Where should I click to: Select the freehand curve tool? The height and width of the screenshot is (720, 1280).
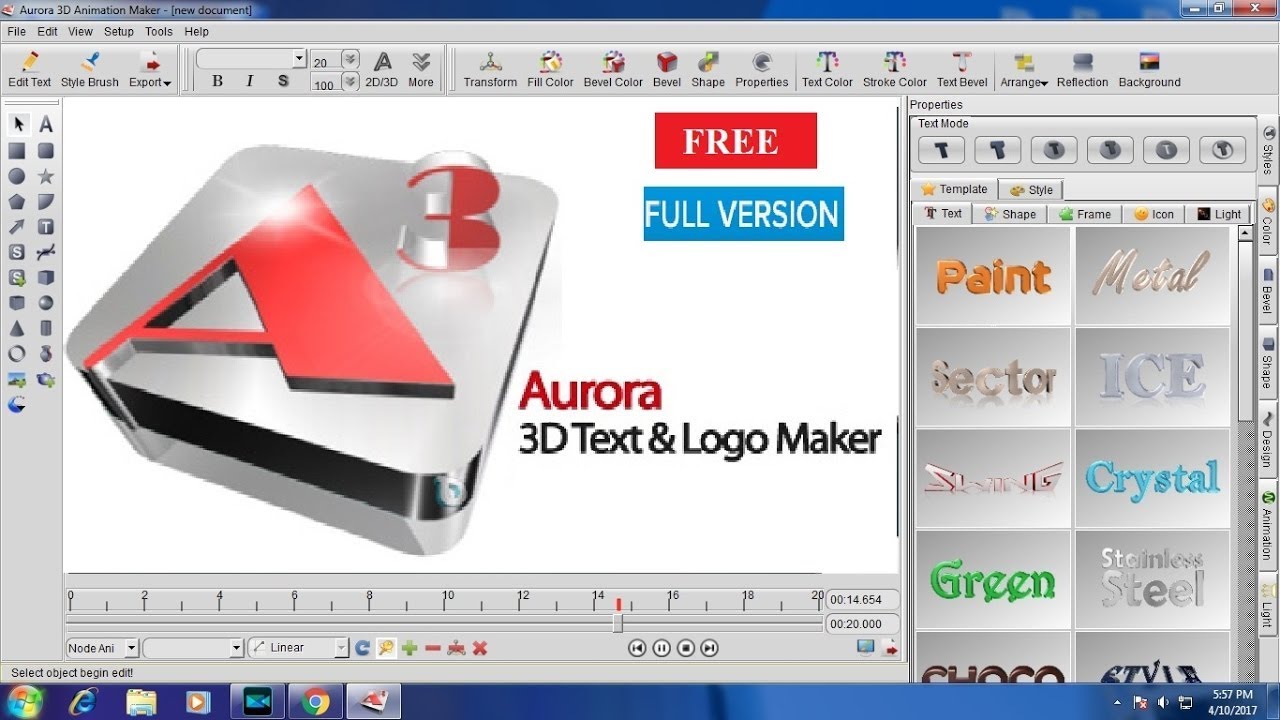click(46, 252)
